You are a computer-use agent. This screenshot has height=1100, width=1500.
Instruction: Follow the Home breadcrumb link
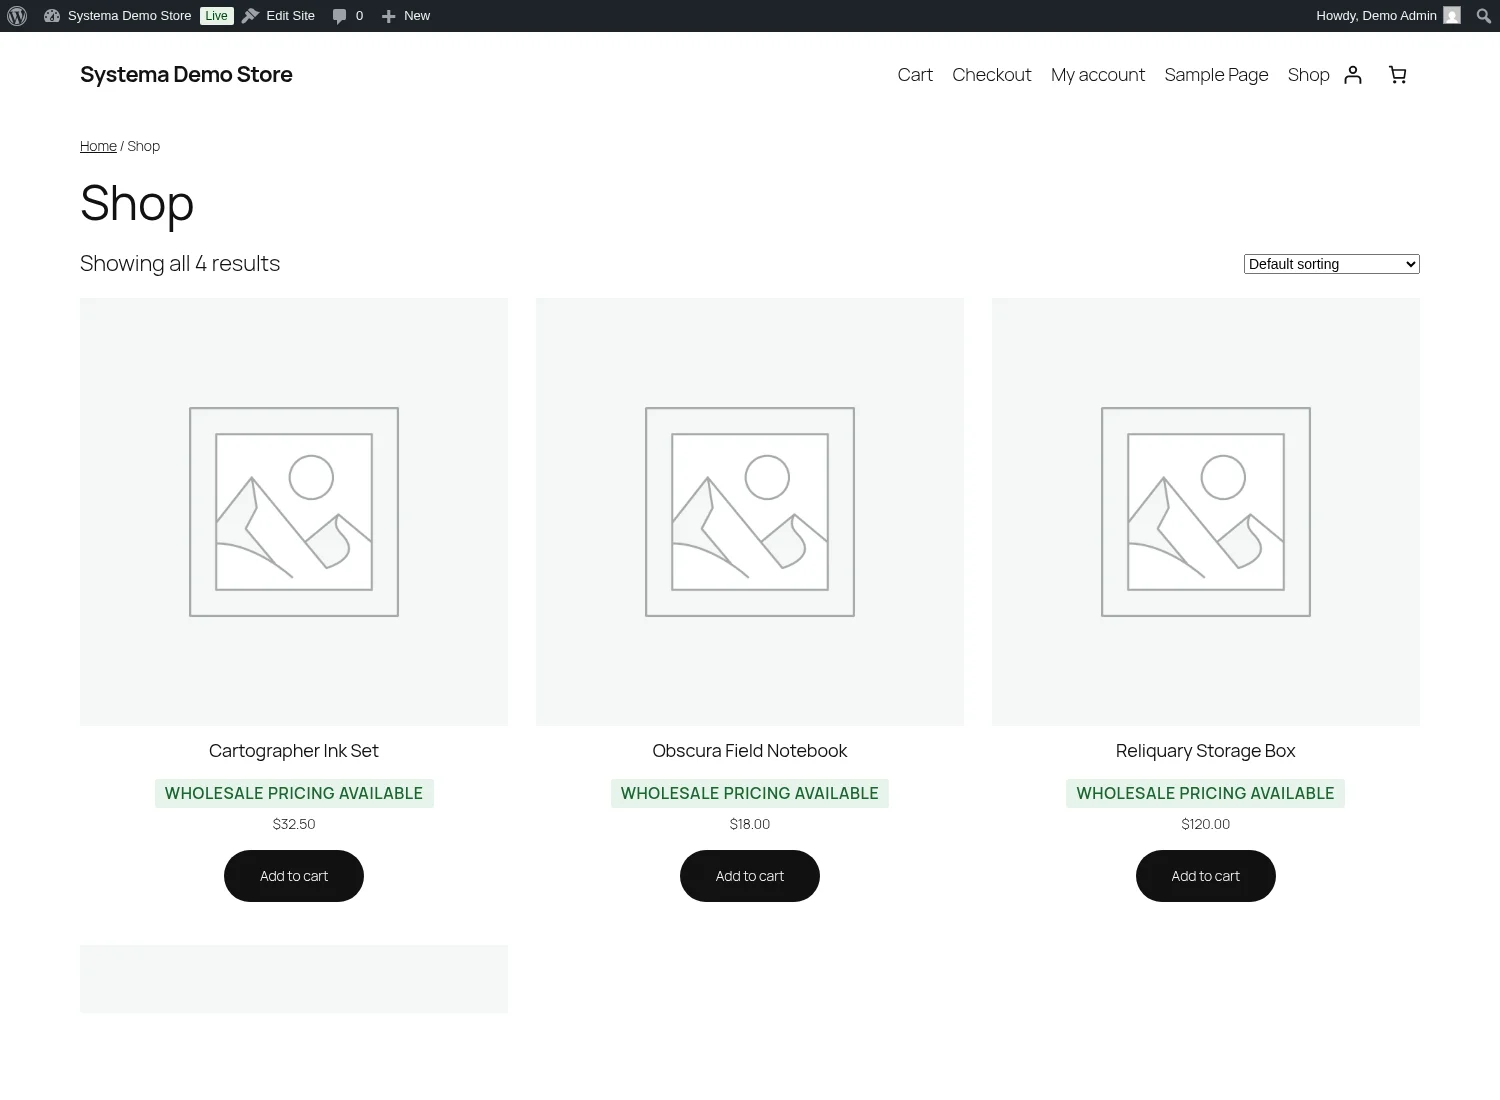tap(98, 146)
